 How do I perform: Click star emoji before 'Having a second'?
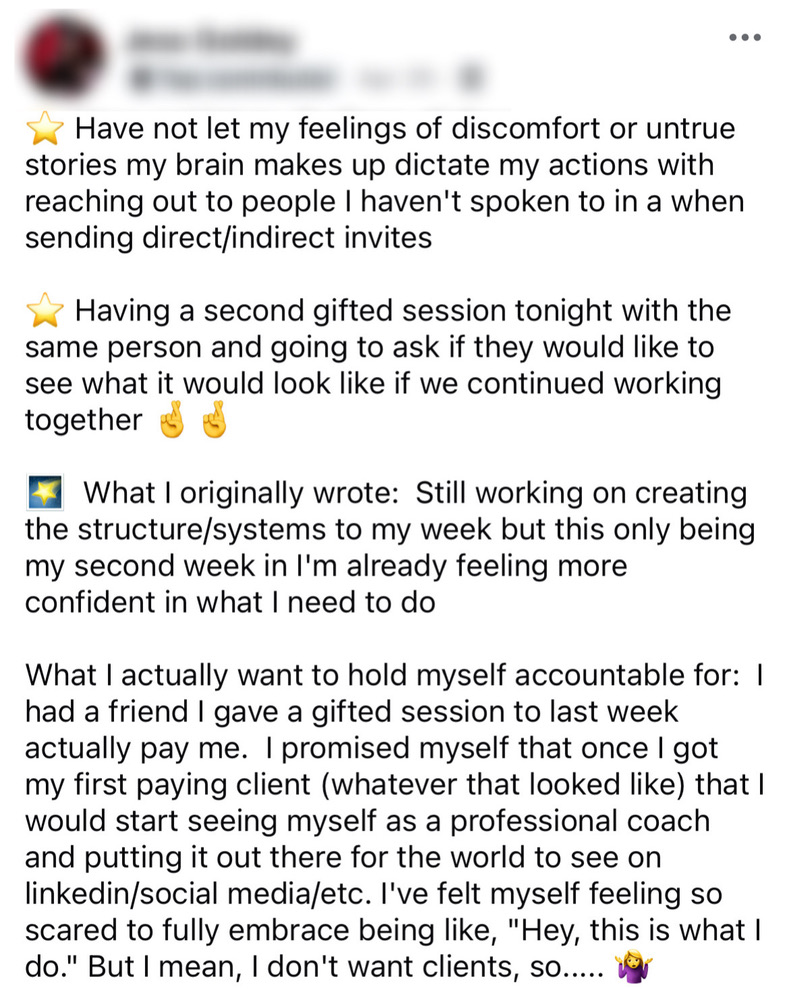tap(44, 311)
